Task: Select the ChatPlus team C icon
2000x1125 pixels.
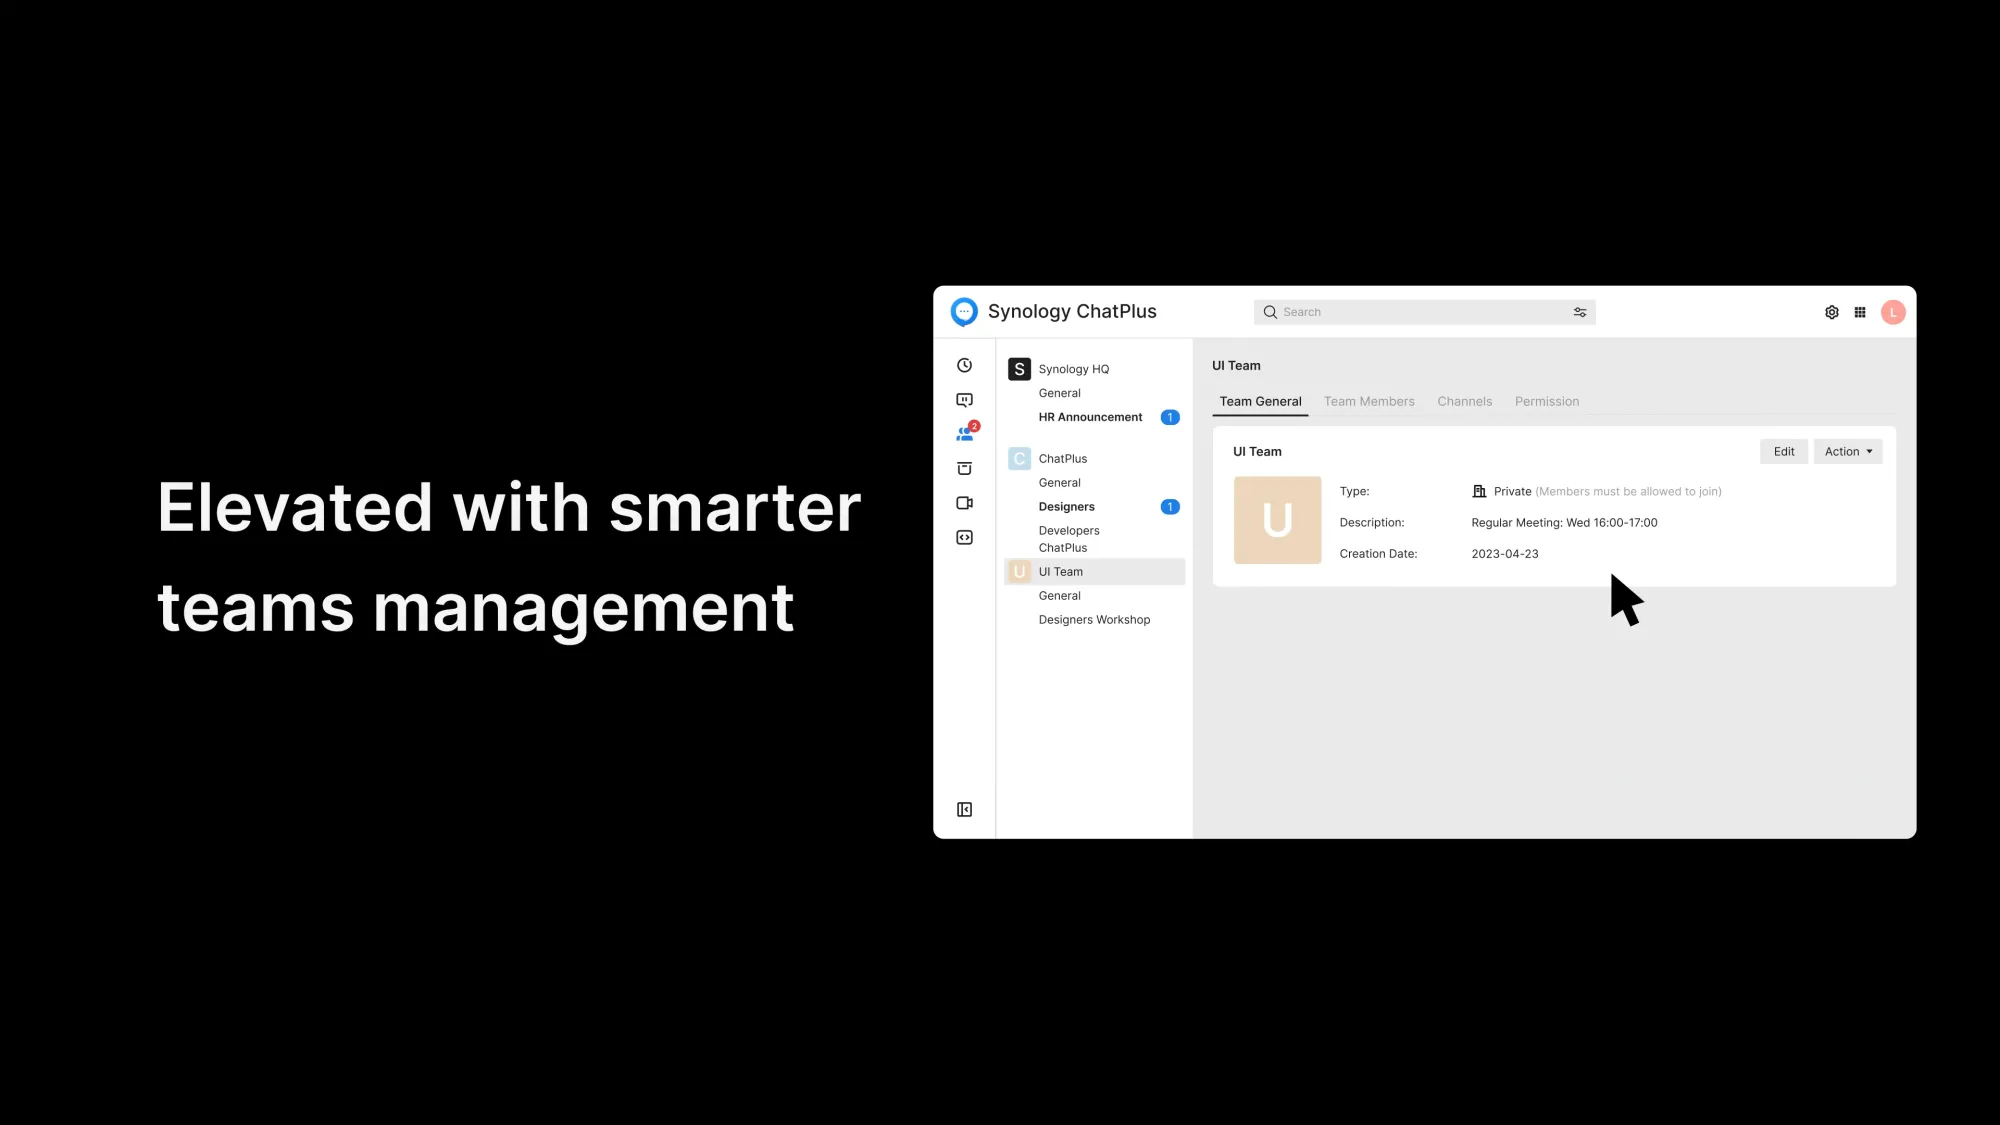Action: pyautogui.click(x=1019, y=459)
